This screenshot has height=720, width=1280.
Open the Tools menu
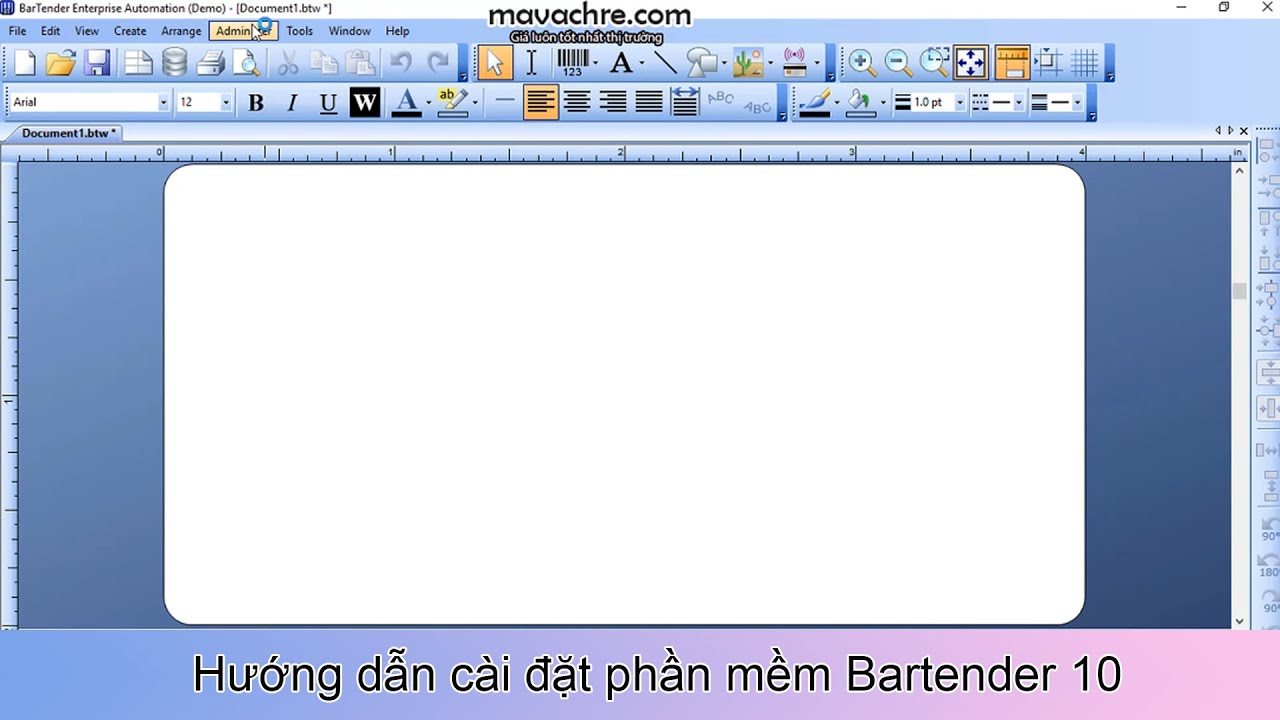(x=300, y=31)
